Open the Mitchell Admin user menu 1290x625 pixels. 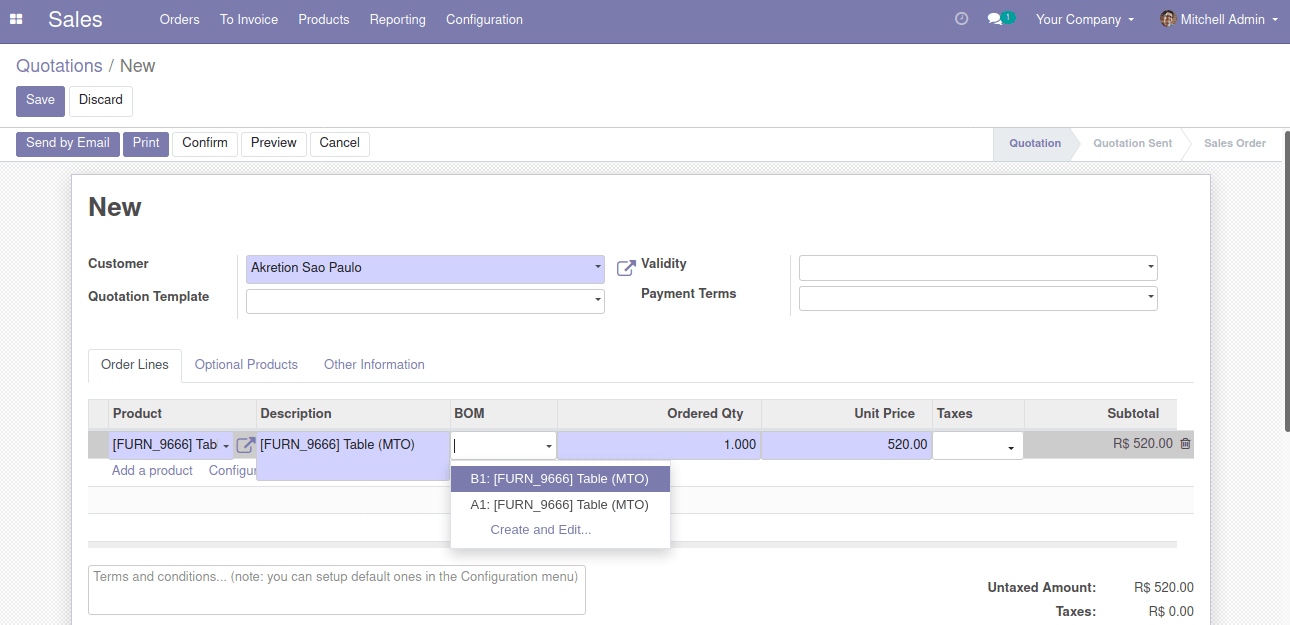(x=1219, y=19)
